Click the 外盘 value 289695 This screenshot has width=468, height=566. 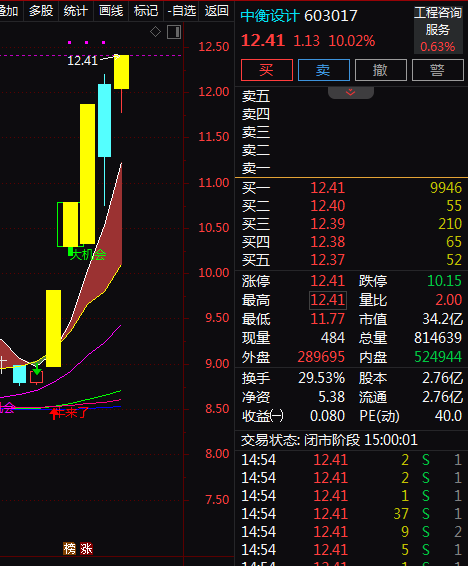[x=321, y=357]
